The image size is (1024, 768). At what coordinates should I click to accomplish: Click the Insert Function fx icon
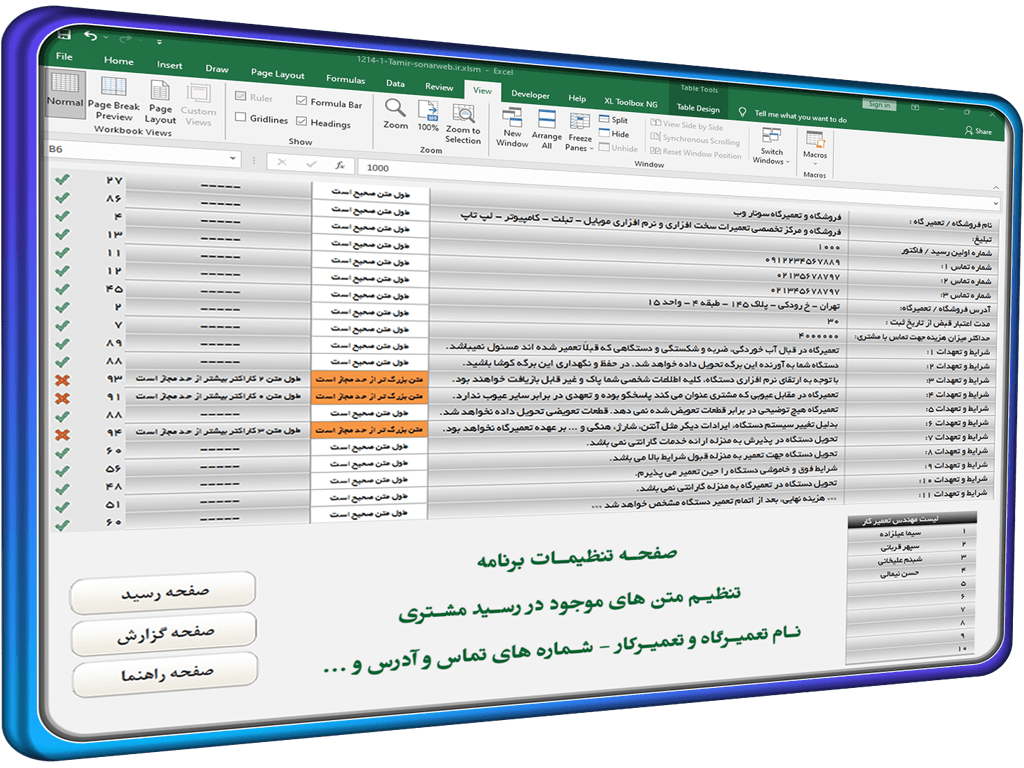(340, 165)
